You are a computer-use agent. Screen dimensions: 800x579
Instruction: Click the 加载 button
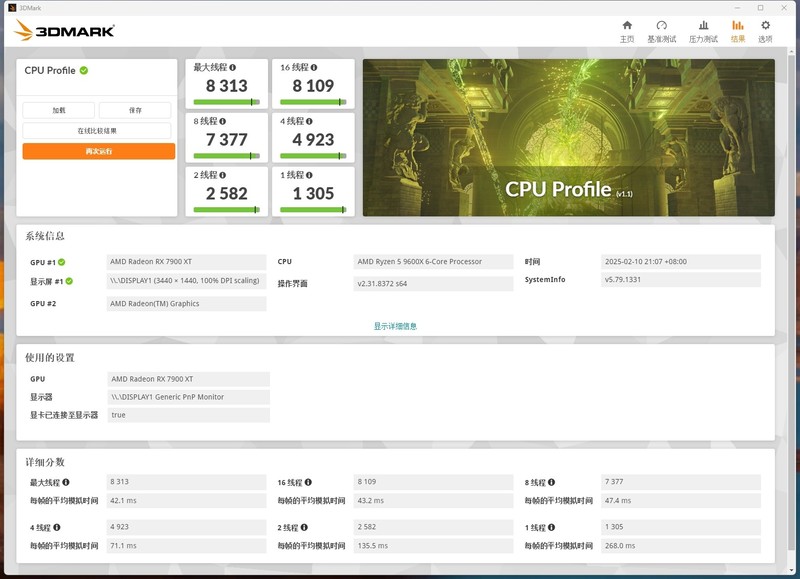pyautogui.click(x=57, y=110)
